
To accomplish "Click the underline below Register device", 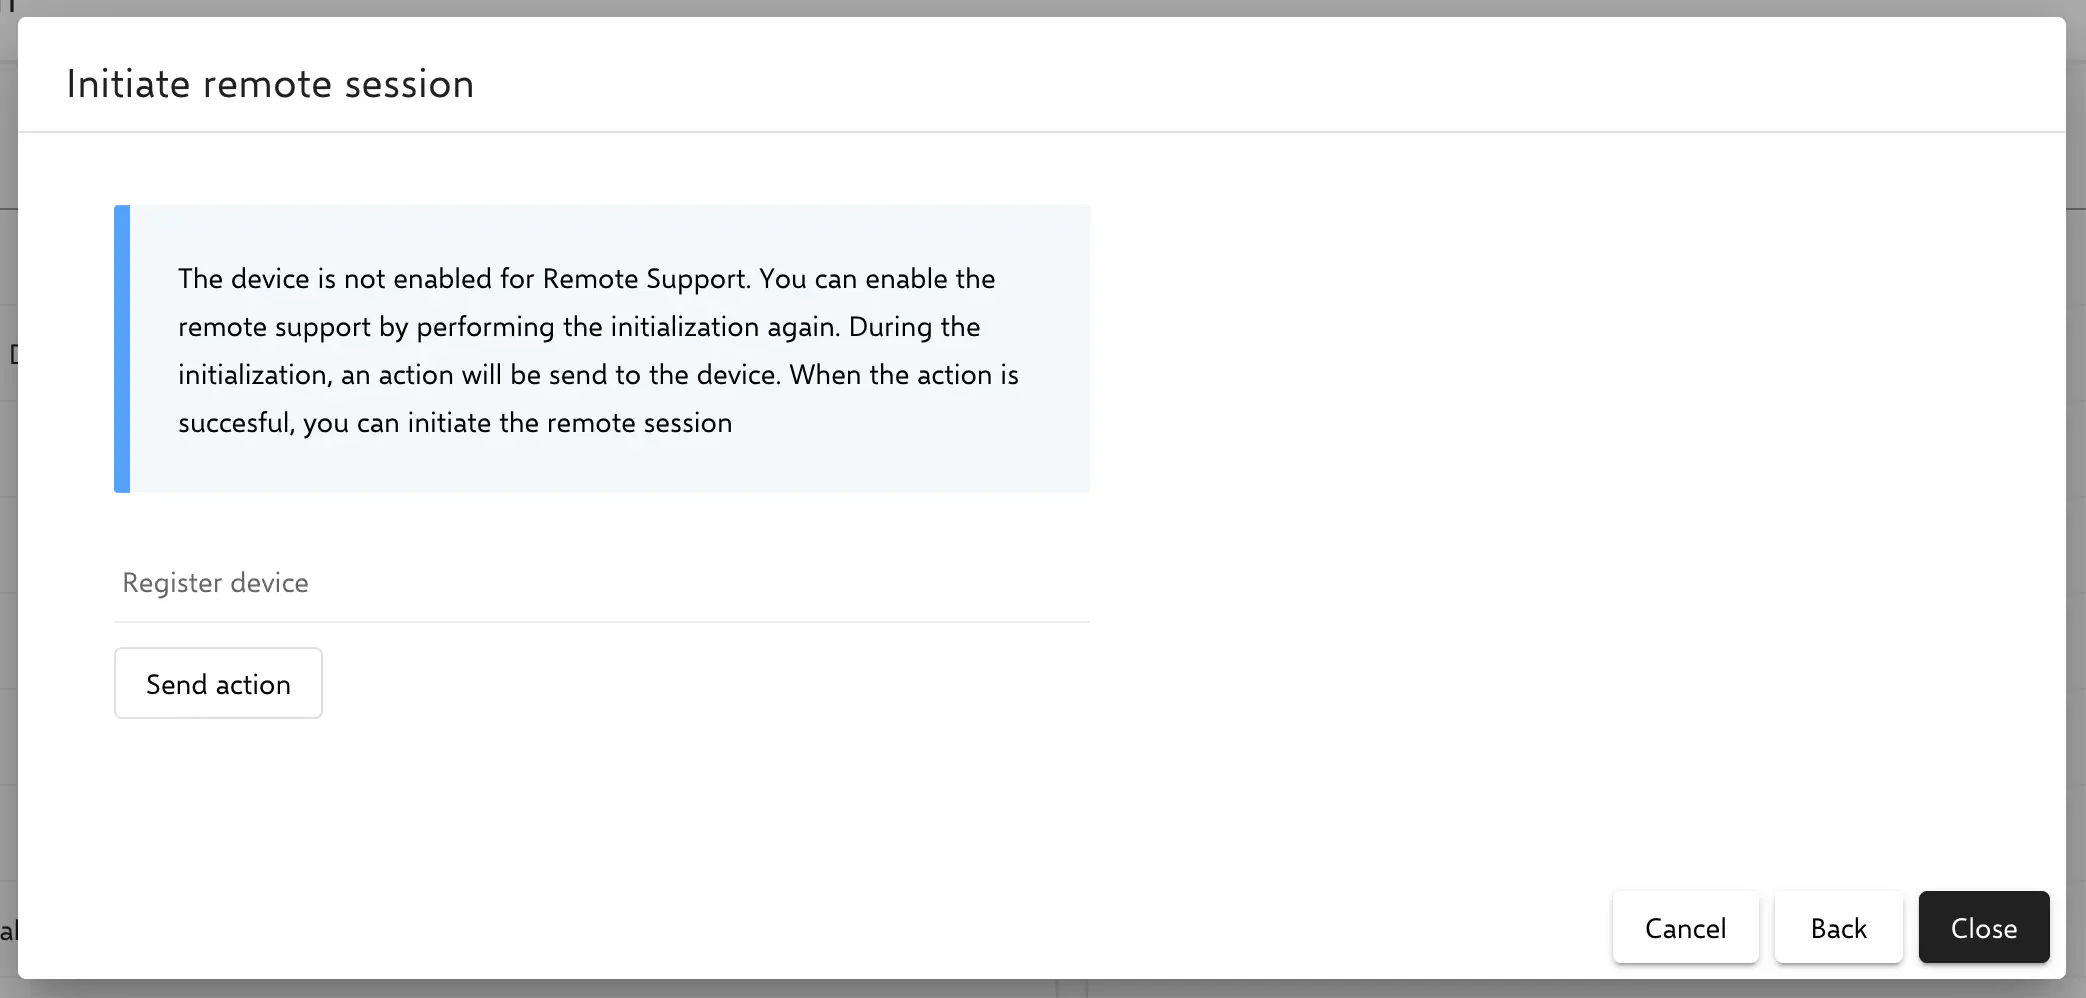I will [600, 620].
